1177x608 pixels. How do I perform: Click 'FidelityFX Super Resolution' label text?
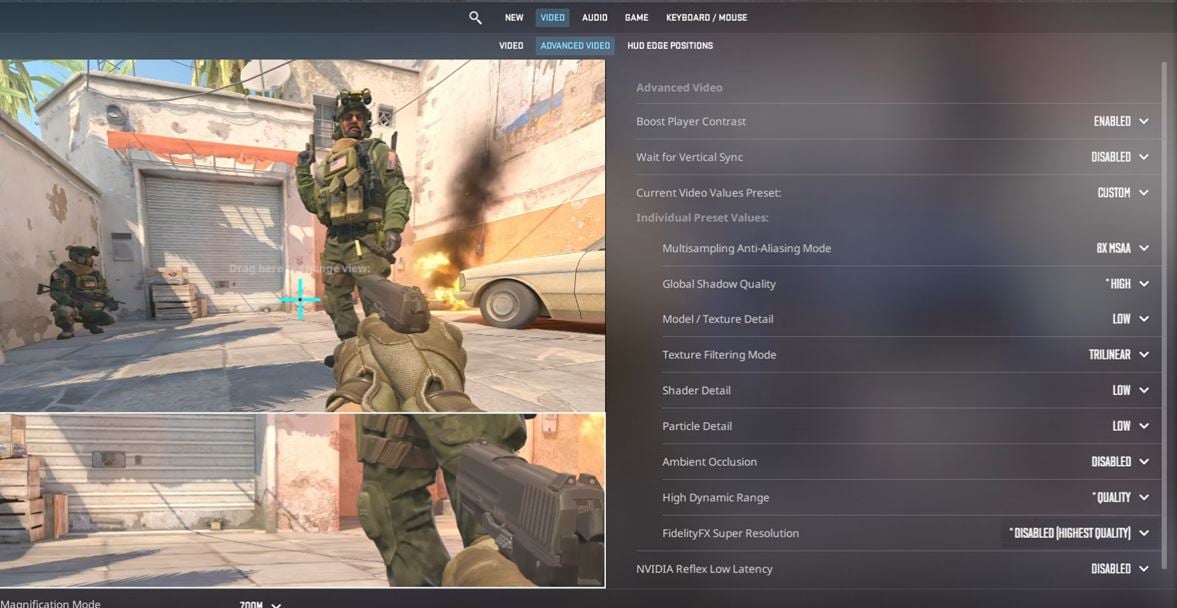[730, 533]
